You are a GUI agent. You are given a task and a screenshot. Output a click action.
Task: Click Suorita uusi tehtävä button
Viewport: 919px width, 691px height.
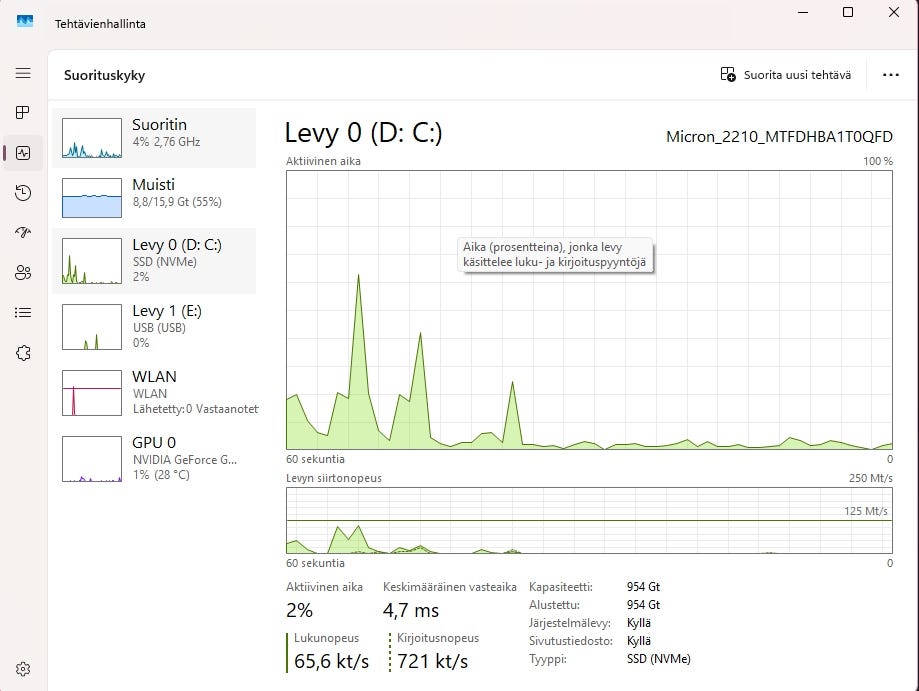coord(785,74)
